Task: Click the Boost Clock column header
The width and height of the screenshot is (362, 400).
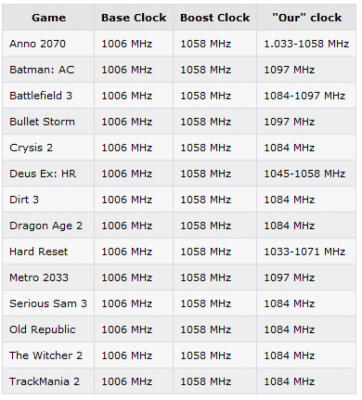Action: tap(215, 18)
